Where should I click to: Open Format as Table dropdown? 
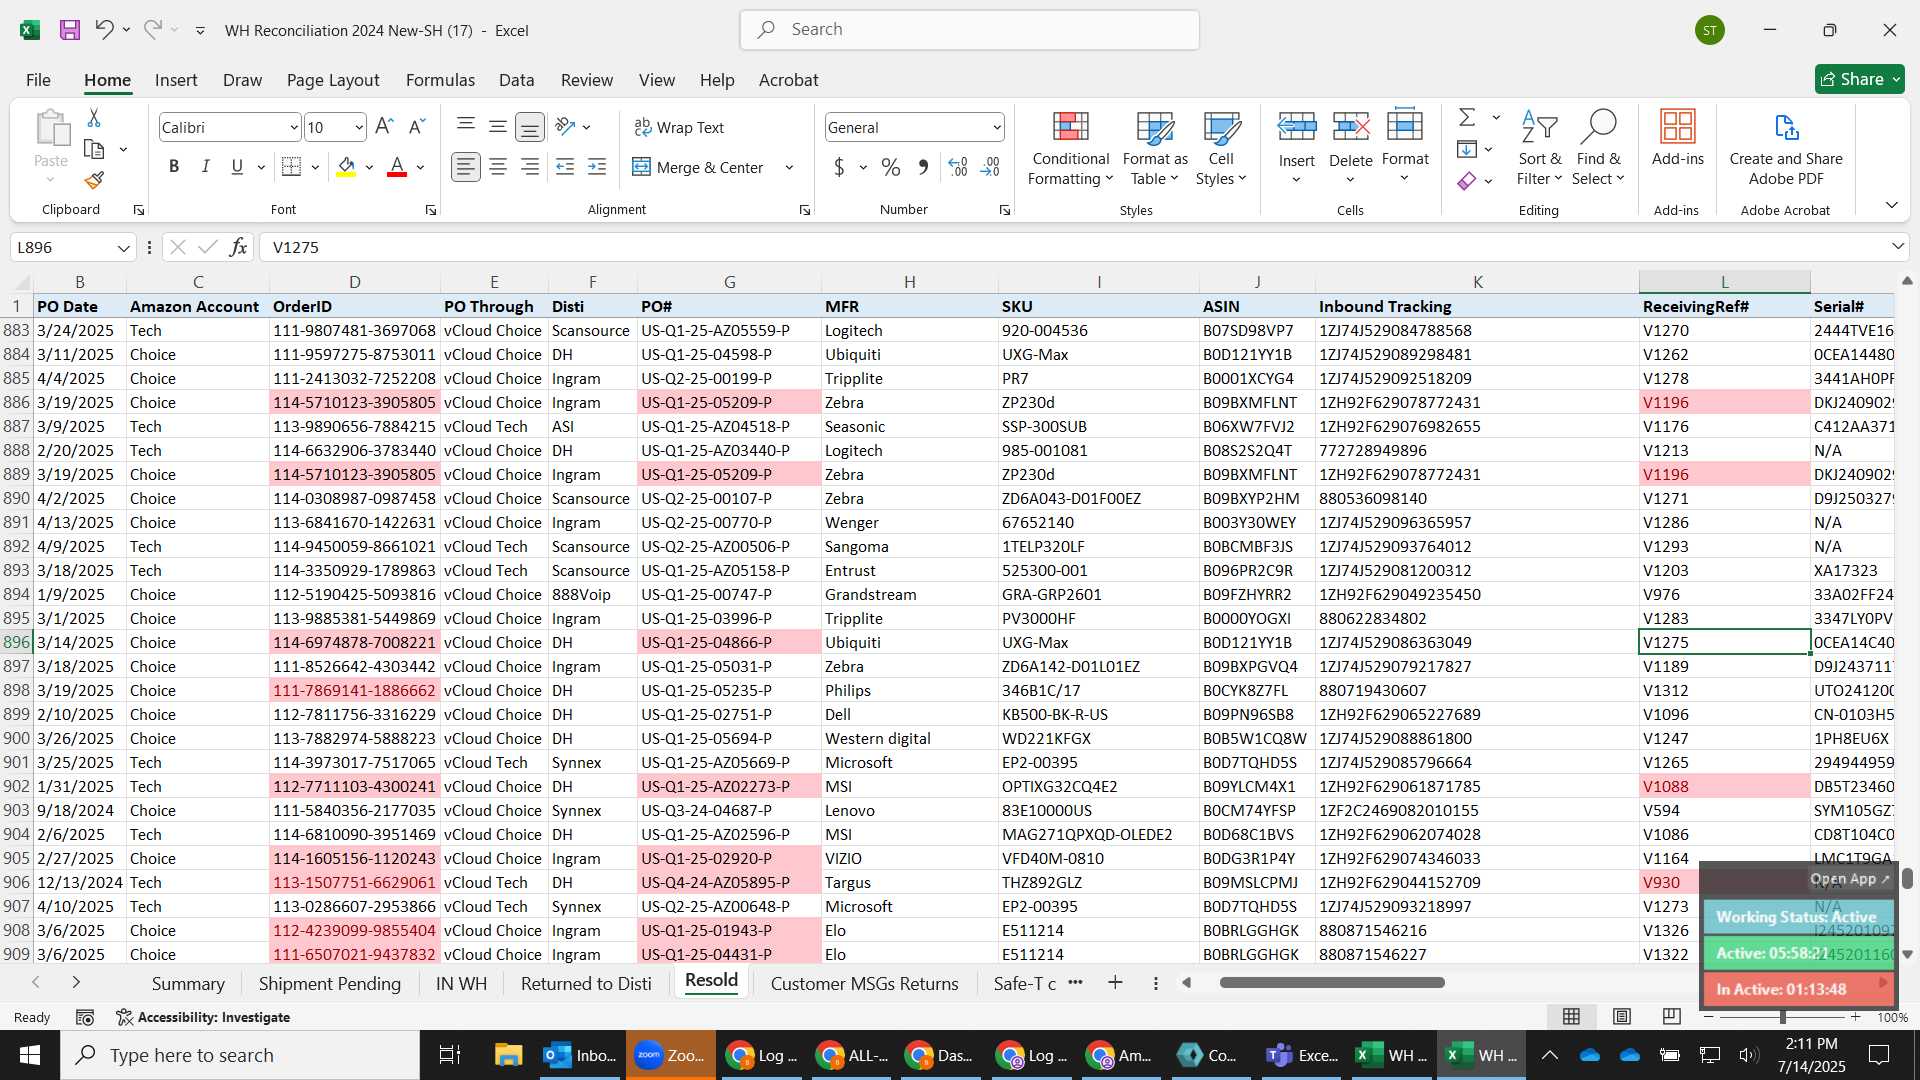pyautogui.click(x=1154, y=148)
